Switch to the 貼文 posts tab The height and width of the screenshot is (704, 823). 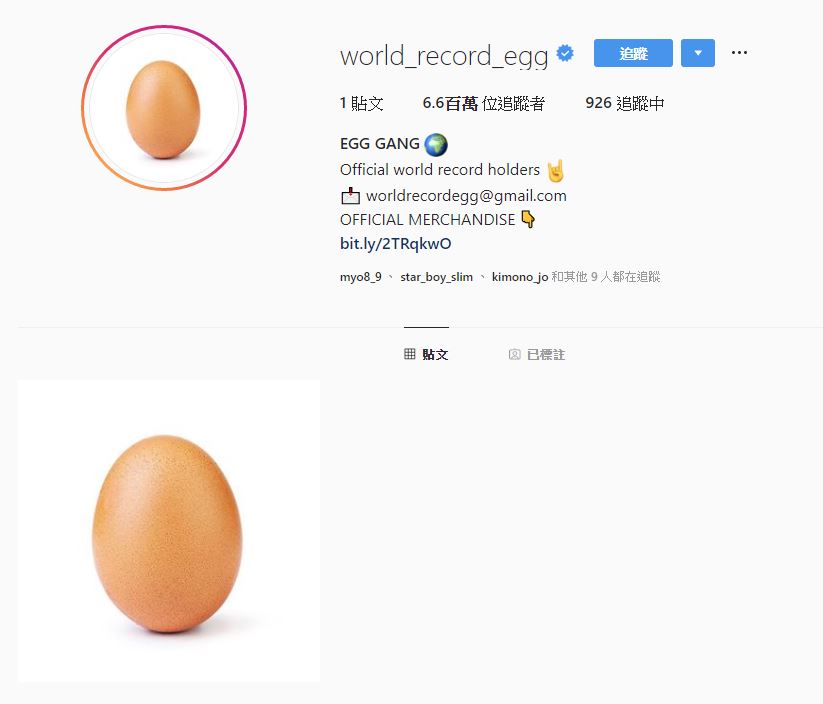(x=426, y=354)
